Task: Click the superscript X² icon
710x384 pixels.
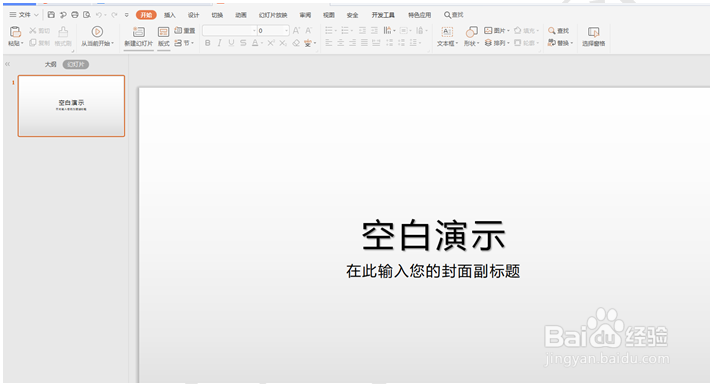Action: [271, 43]
